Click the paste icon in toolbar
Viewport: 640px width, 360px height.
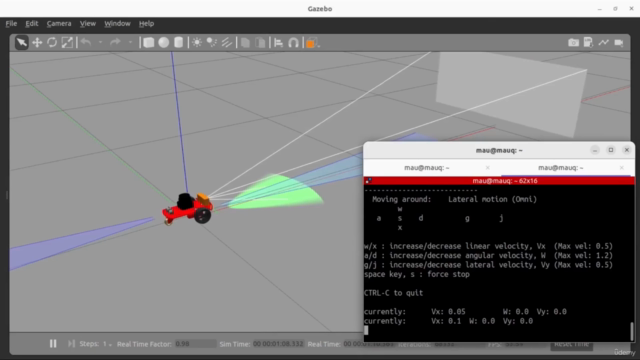(x=260, y=42)
